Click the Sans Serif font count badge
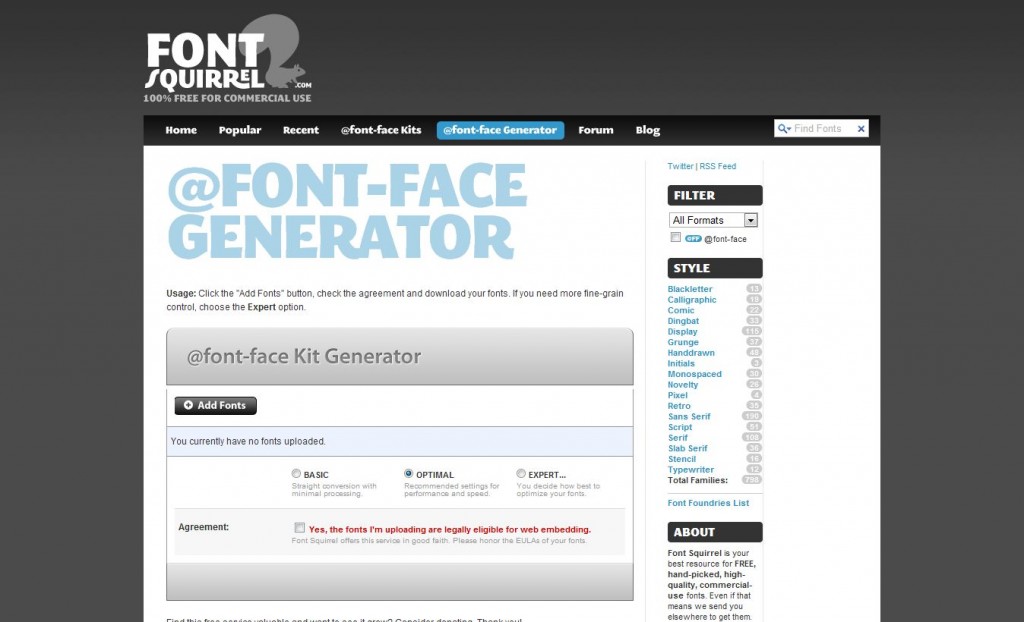The image size is (1024, 622). (752, 416)
